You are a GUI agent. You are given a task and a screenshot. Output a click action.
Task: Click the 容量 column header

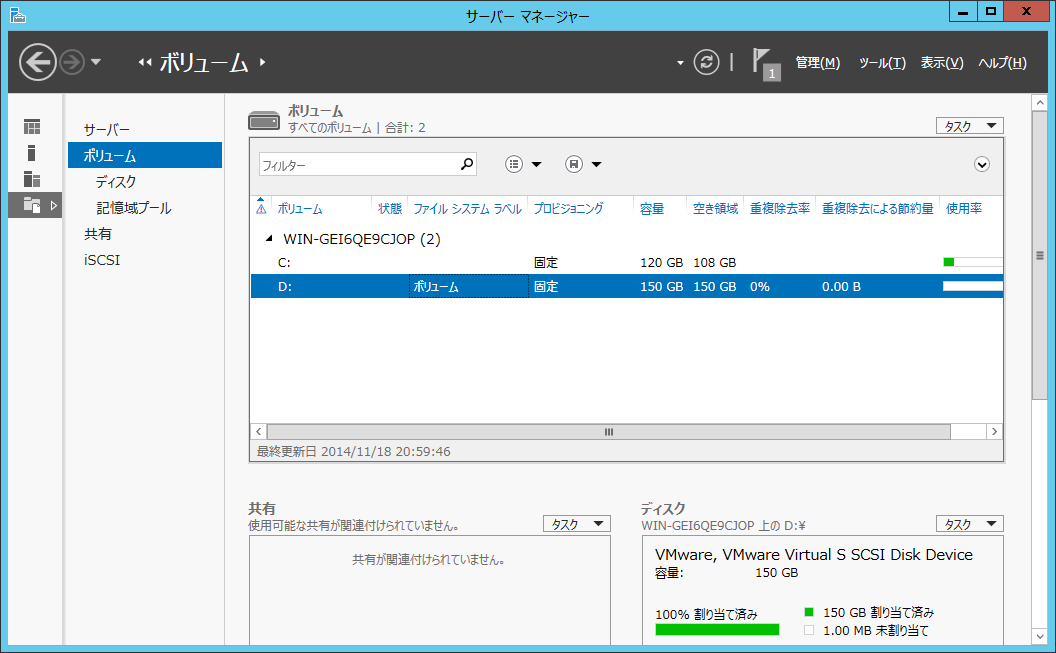(652, 209)
